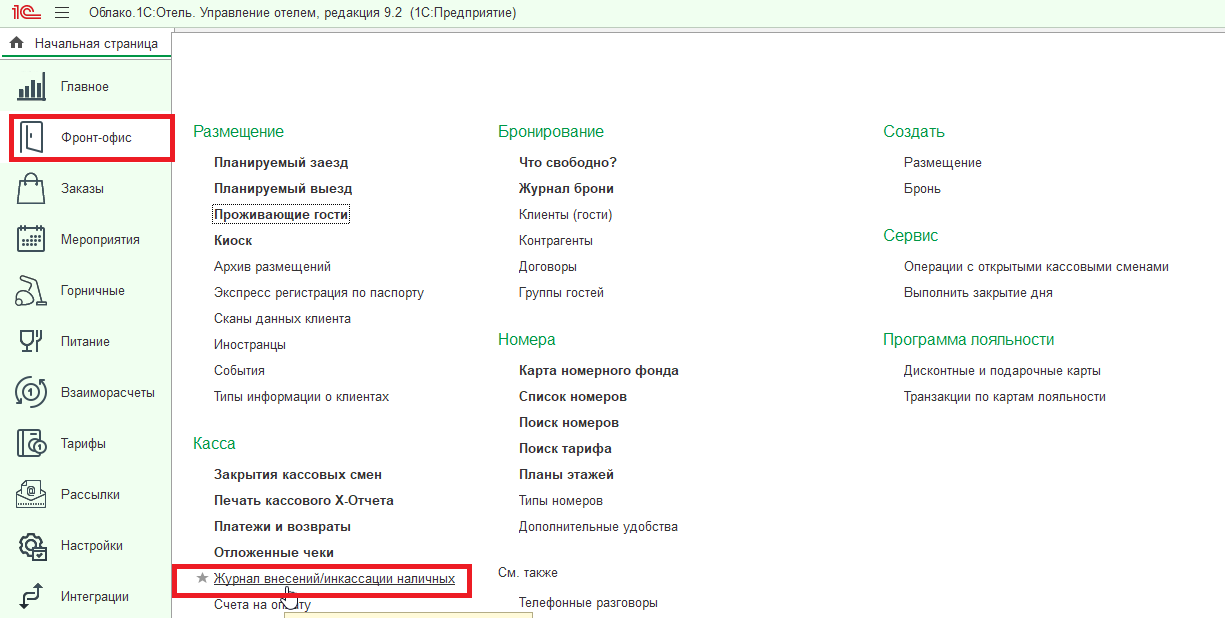Open the Иностранцы link
The image size is (1225, 618).
pyautogui.click(x=250, y=344)
